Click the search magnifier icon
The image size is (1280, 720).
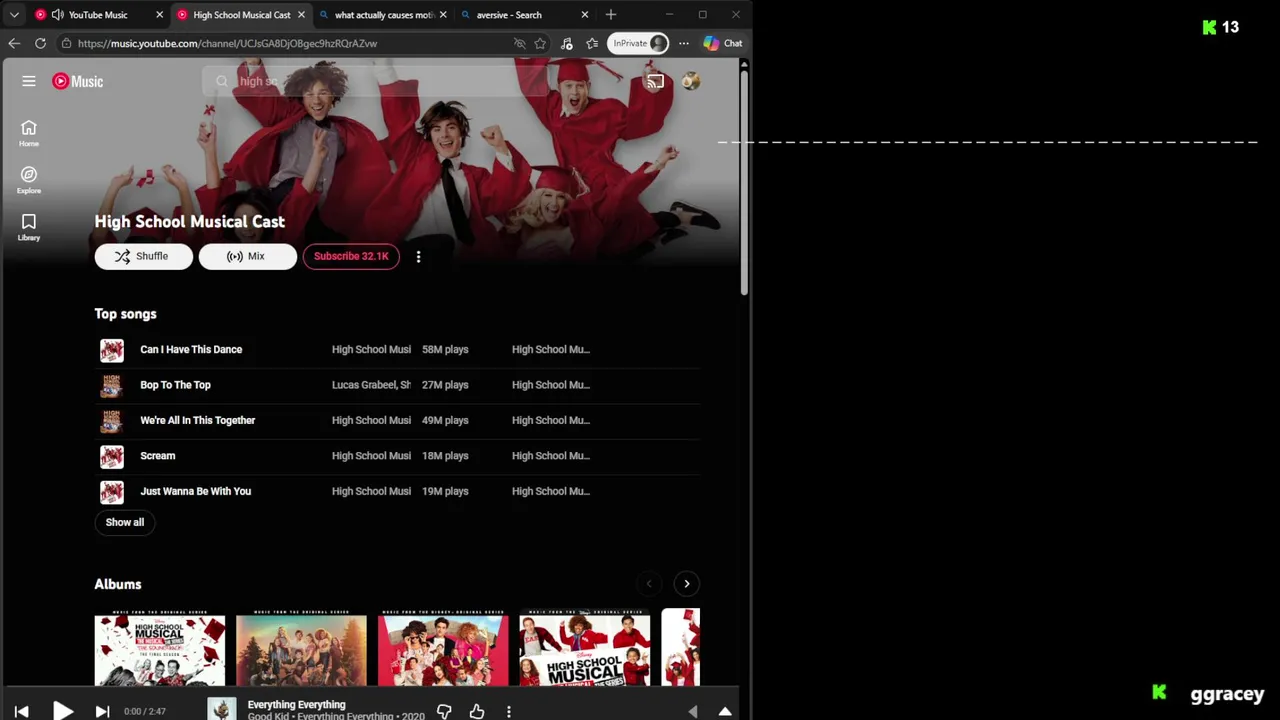pyautogui.click(x=222, y=81)
